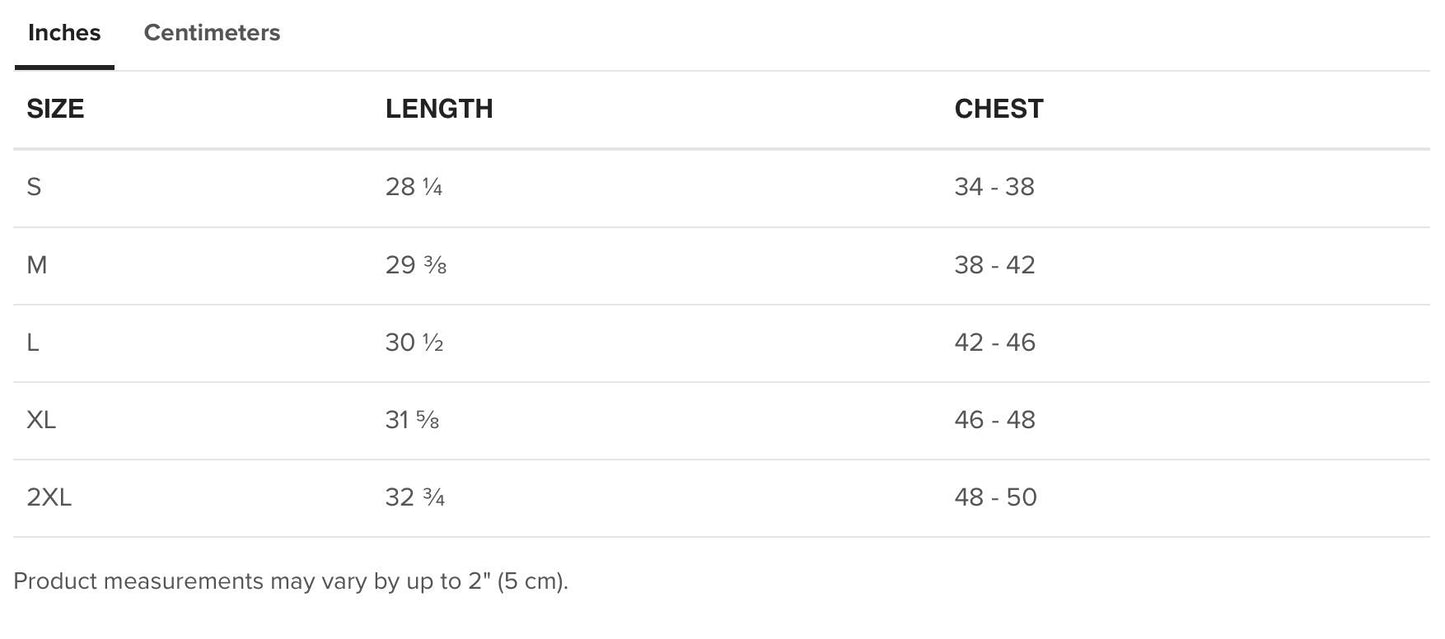The height and width of the screenshot is (639, 1445).
Task: Click the 38 - 42 chest value
Action: pyautogui.click(x=994, y=265)
